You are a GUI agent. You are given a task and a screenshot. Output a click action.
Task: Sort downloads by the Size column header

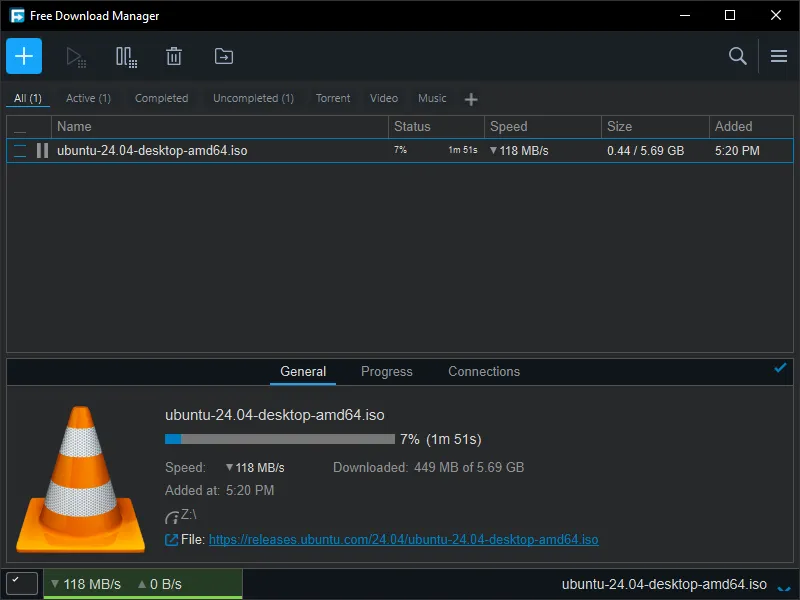(x=620, y=127)
